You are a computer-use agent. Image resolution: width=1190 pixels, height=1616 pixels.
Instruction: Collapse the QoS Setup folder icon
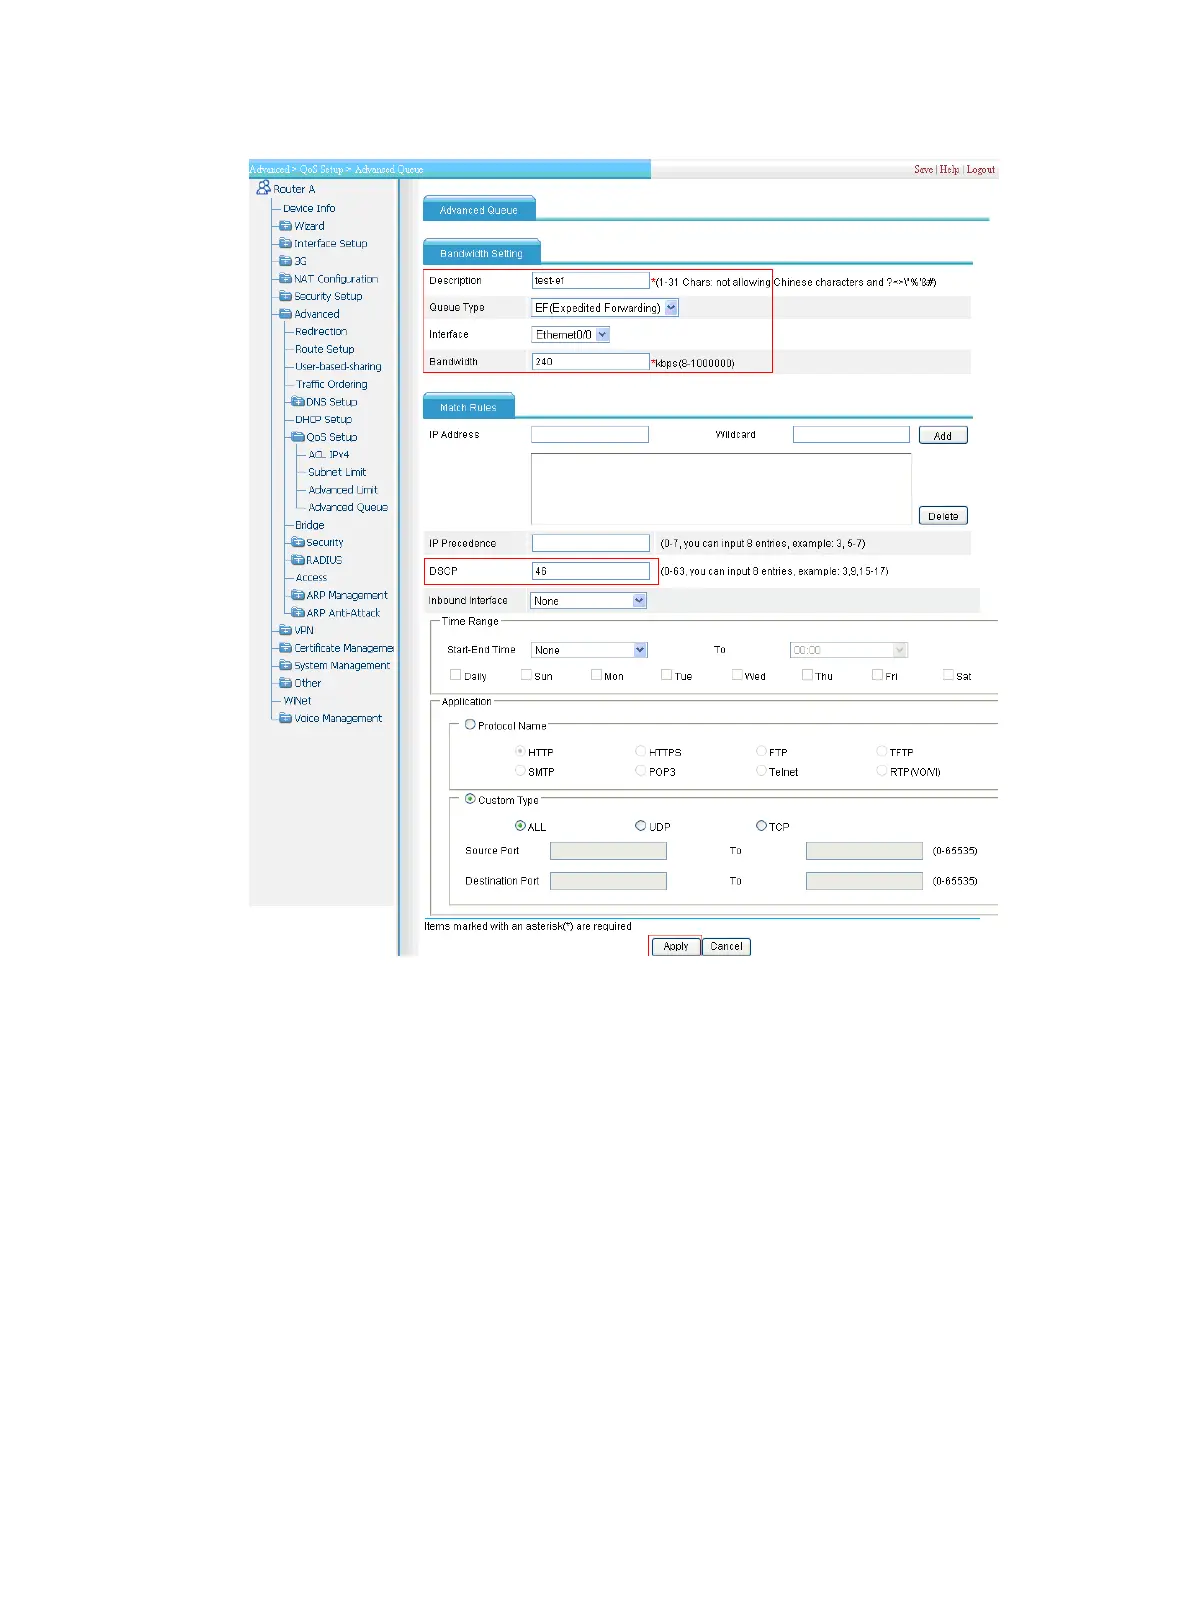click(297, 437)
